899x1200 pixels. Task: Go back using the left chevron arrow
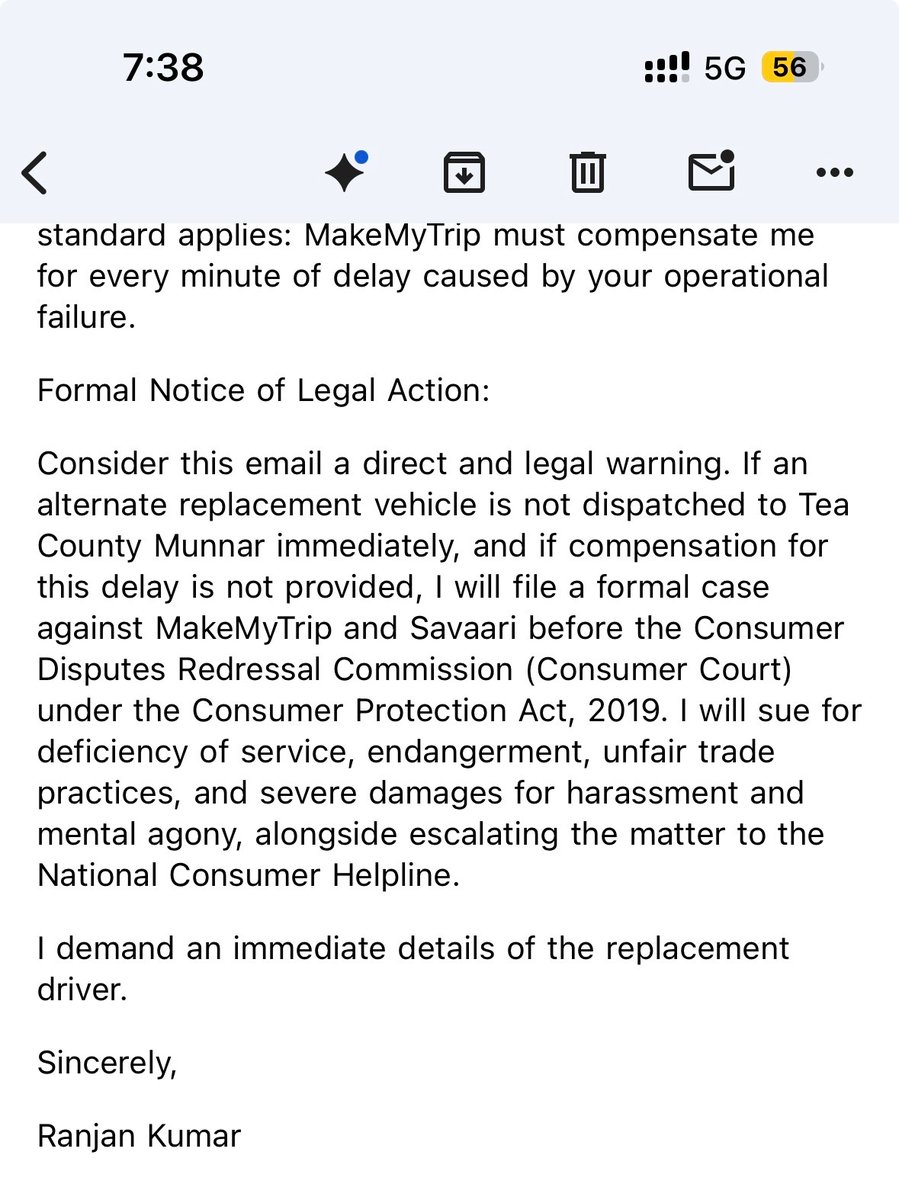[x=35, y=174]
